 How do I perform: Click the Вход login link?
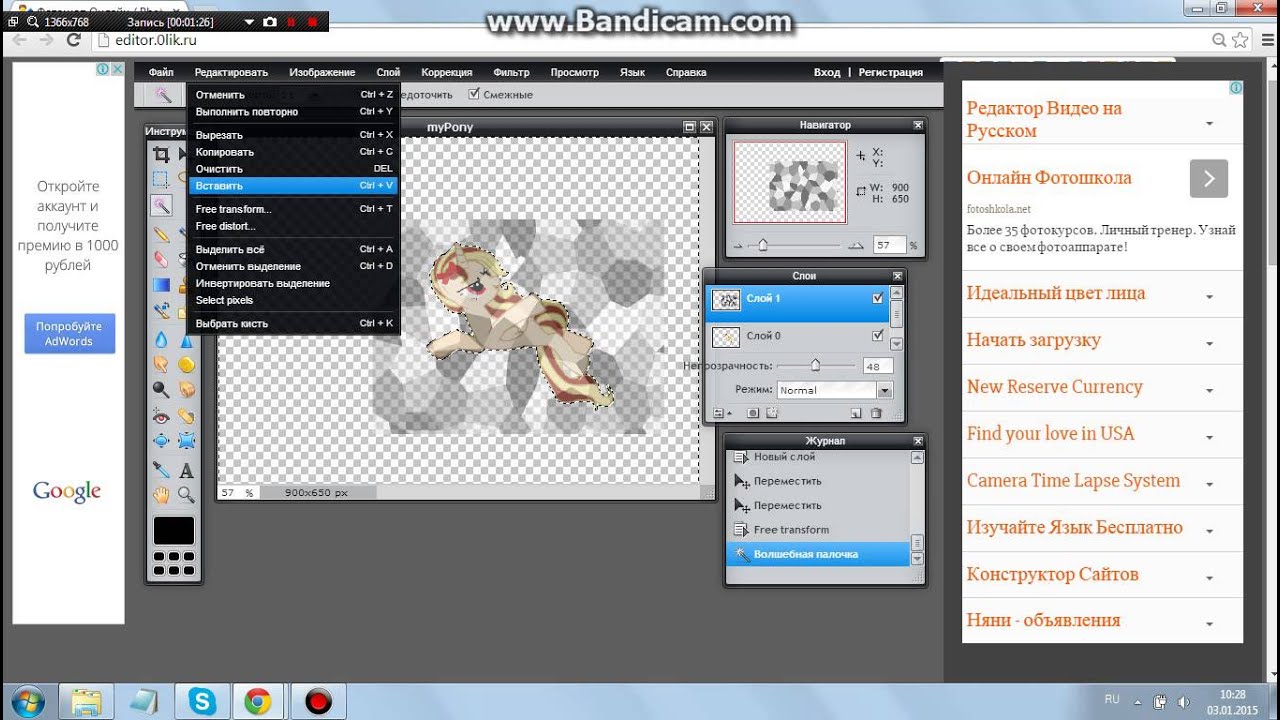[x=827, y=72]
